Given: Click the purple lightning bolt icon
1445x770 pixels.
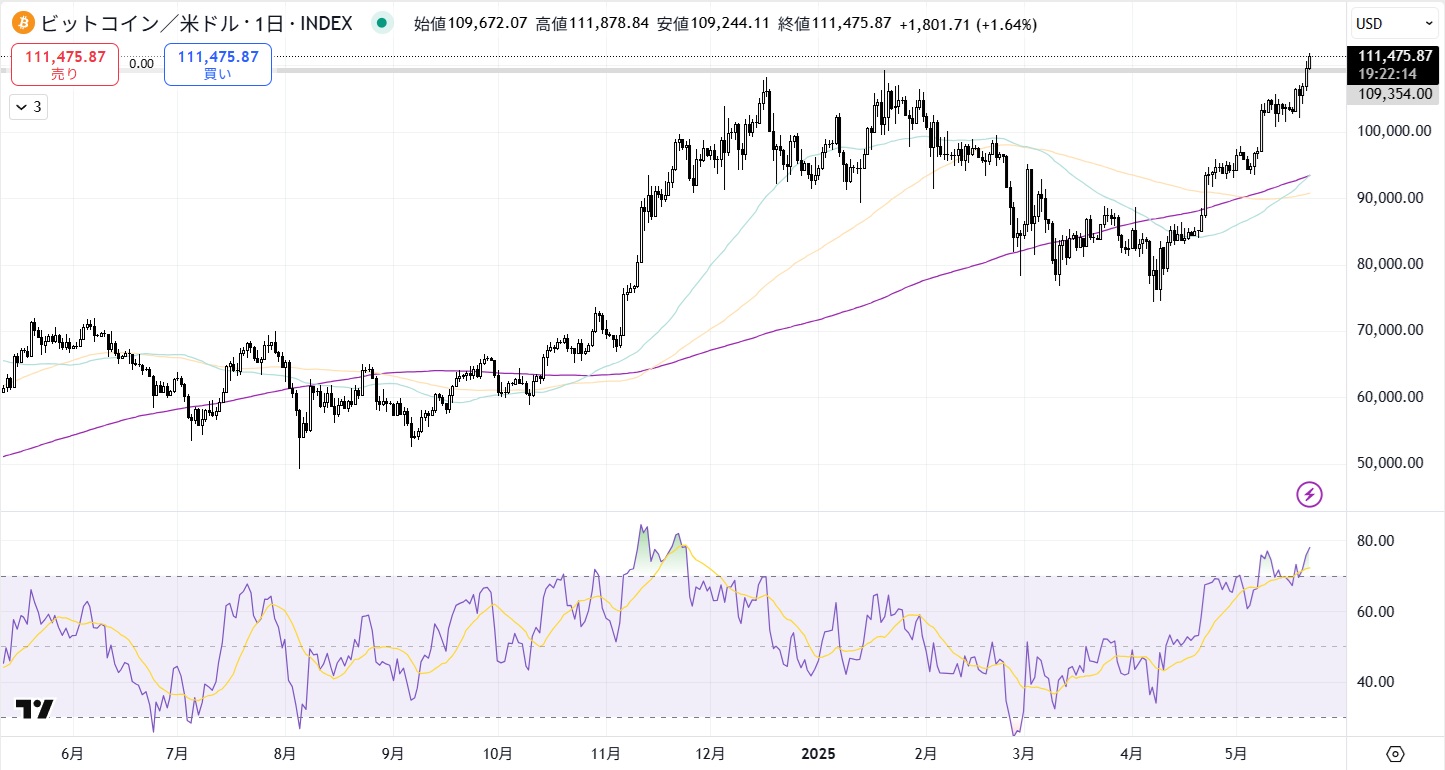Looking at the screenshot, I should pyautogui.click(x=1309, y=493).
